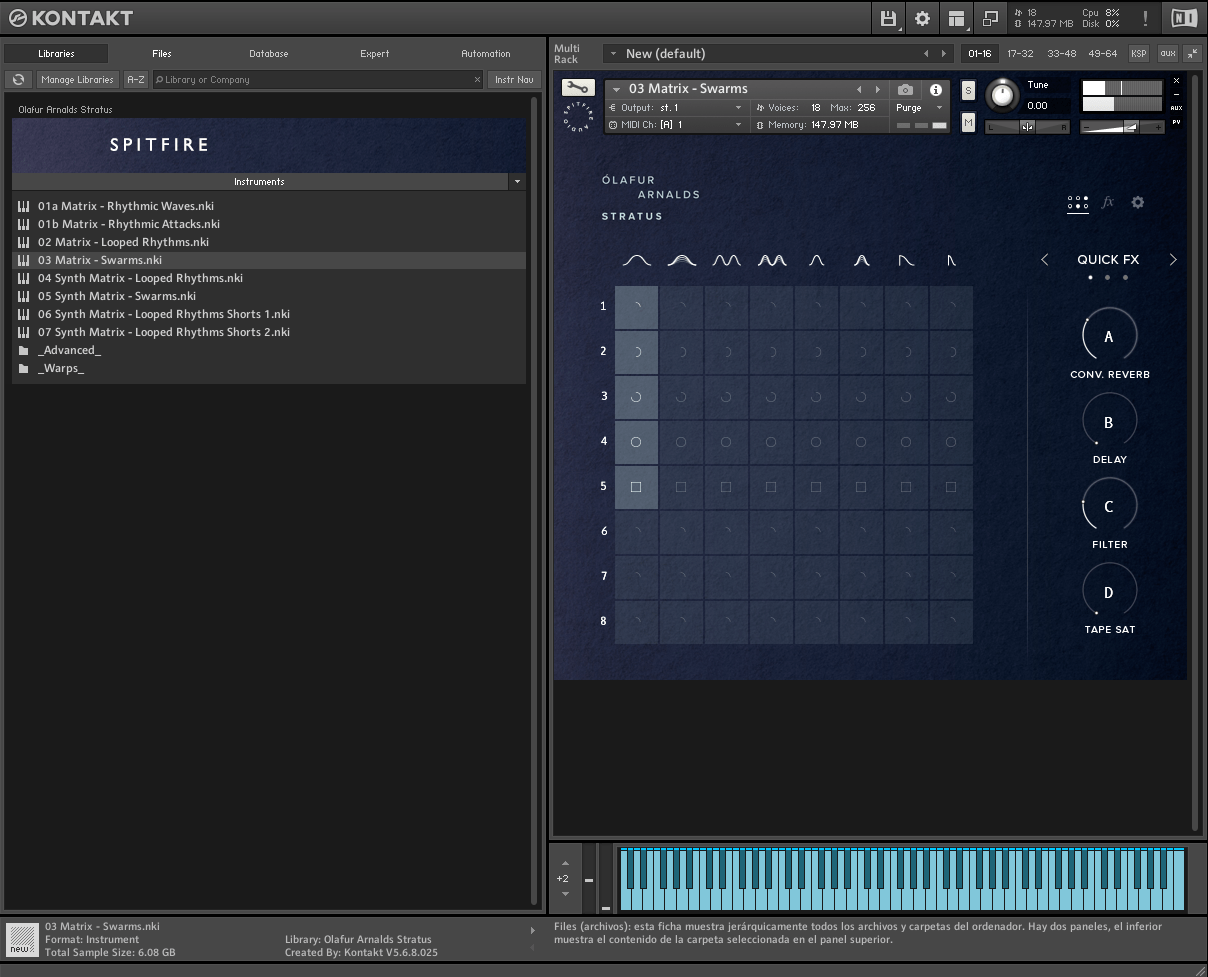Click the Kontakt logo at top left

pos(70,18)
